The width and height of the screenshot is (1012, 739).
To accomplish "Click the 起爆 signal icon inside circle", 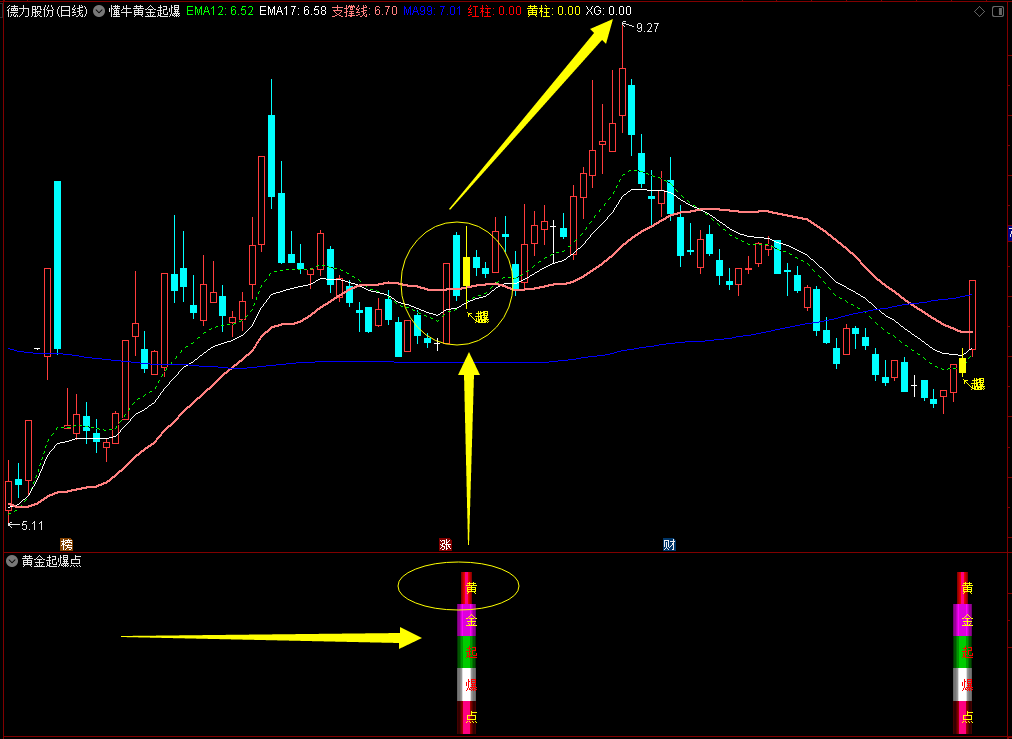I will click(x=481, y=318).
